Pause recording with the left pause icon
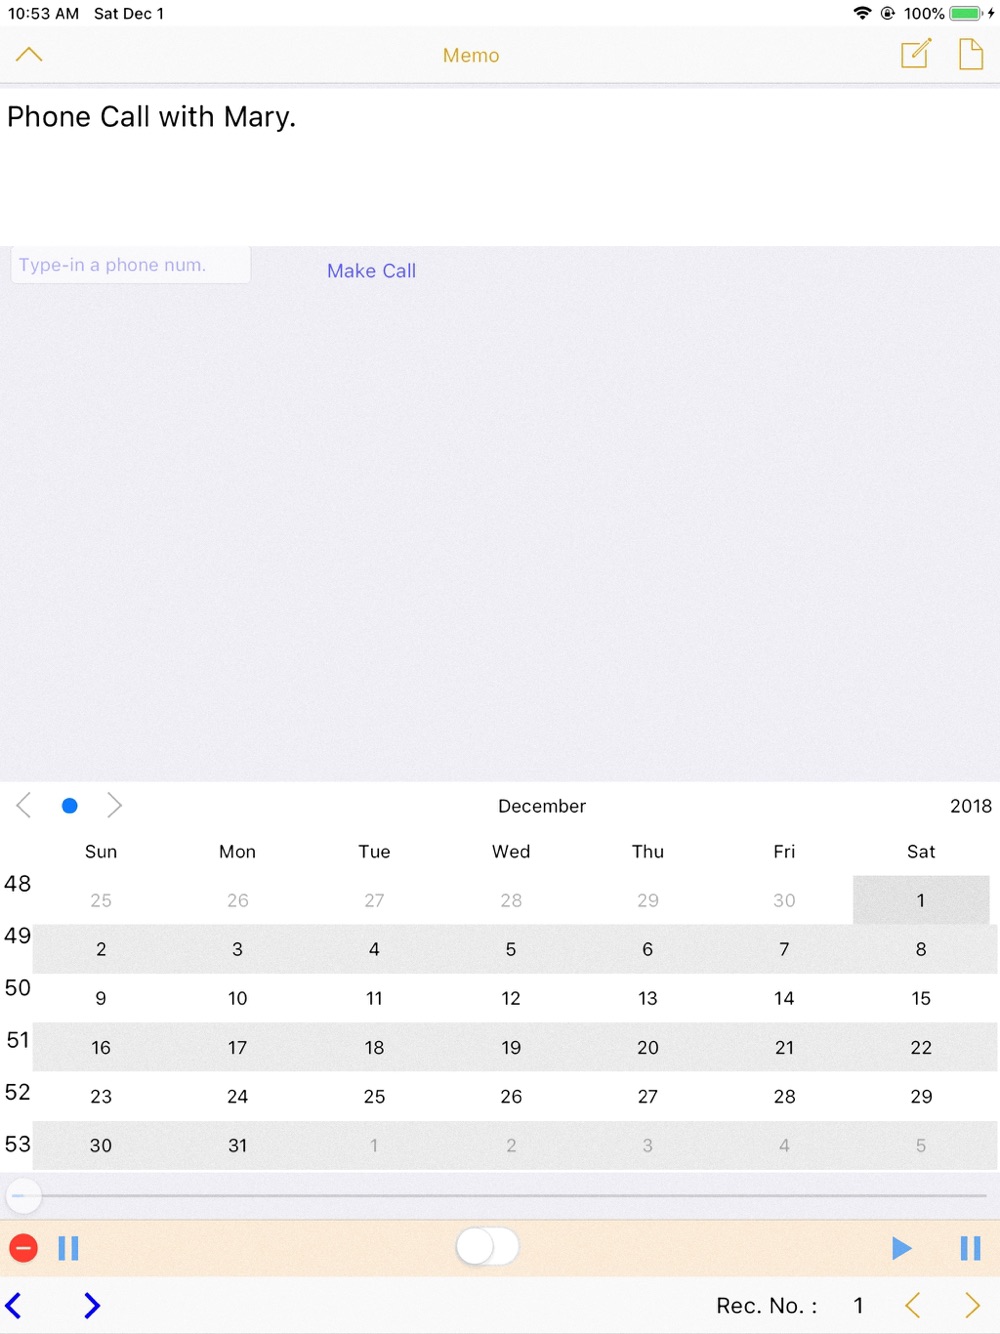 click(68, 1248)
